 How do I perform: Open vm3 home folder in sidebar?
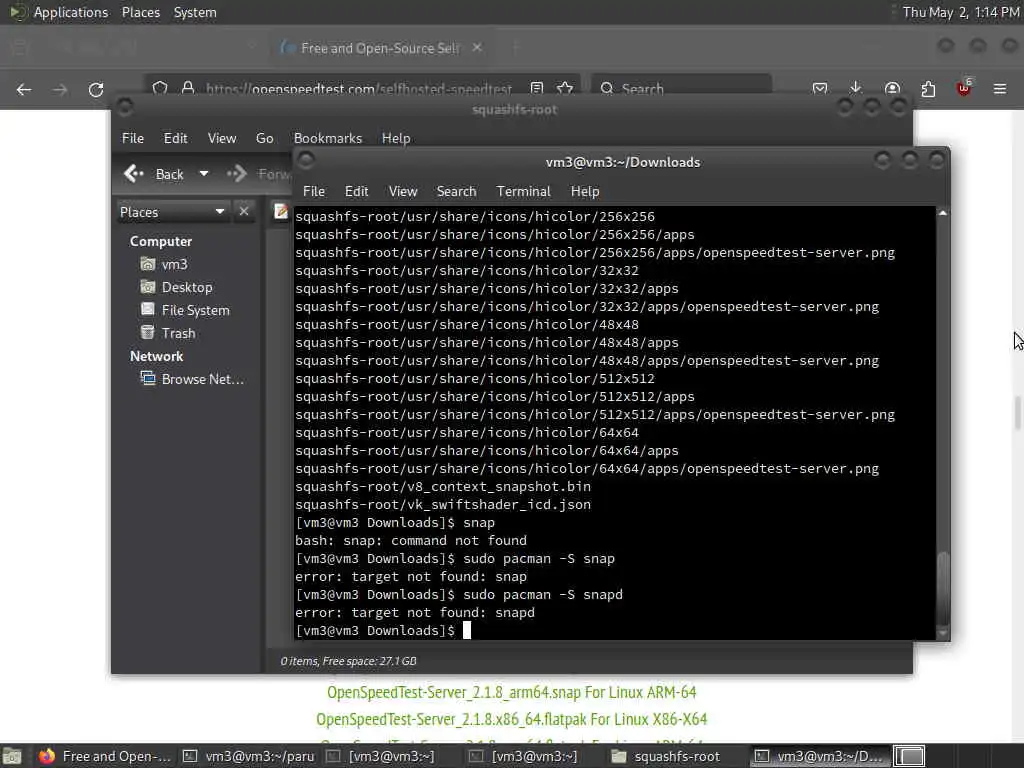tap(165, 264)
